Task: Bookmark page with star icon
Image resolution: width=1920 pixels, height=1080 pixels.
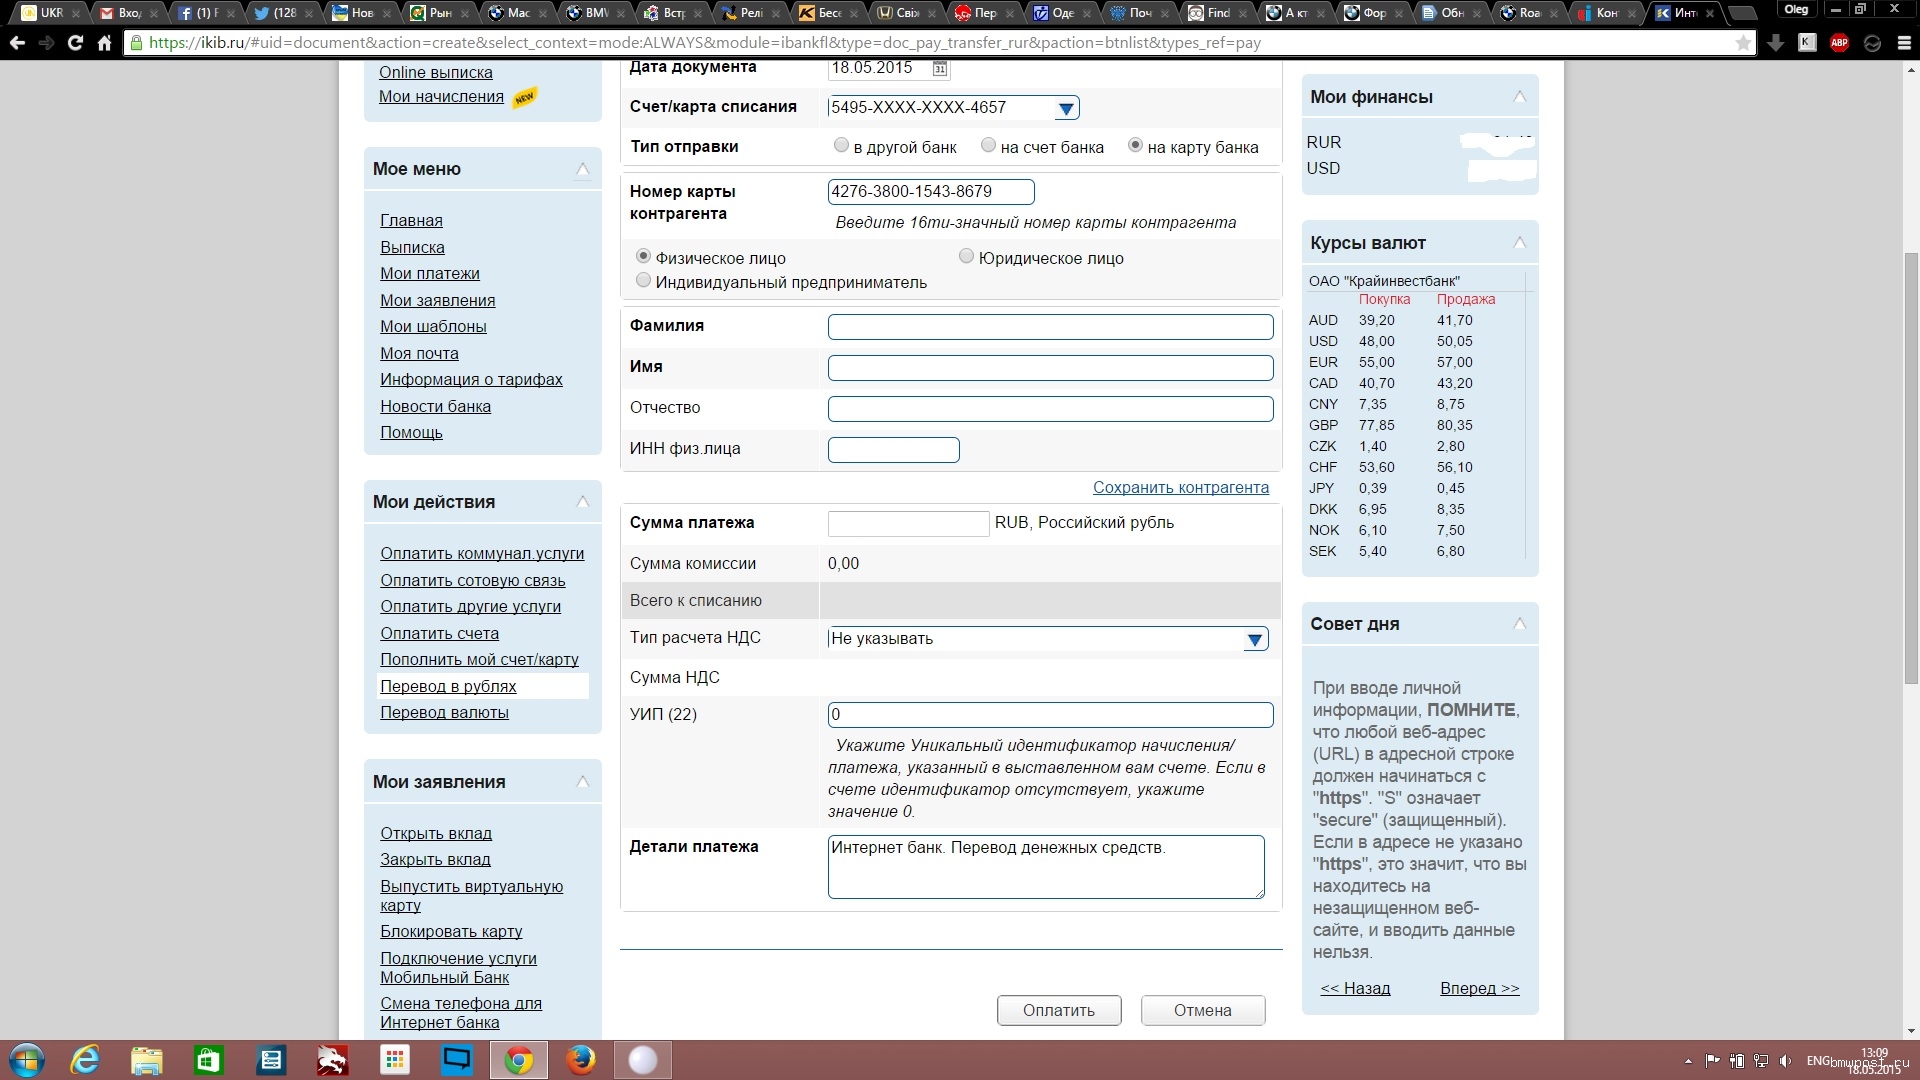Action: point(1743,43)
